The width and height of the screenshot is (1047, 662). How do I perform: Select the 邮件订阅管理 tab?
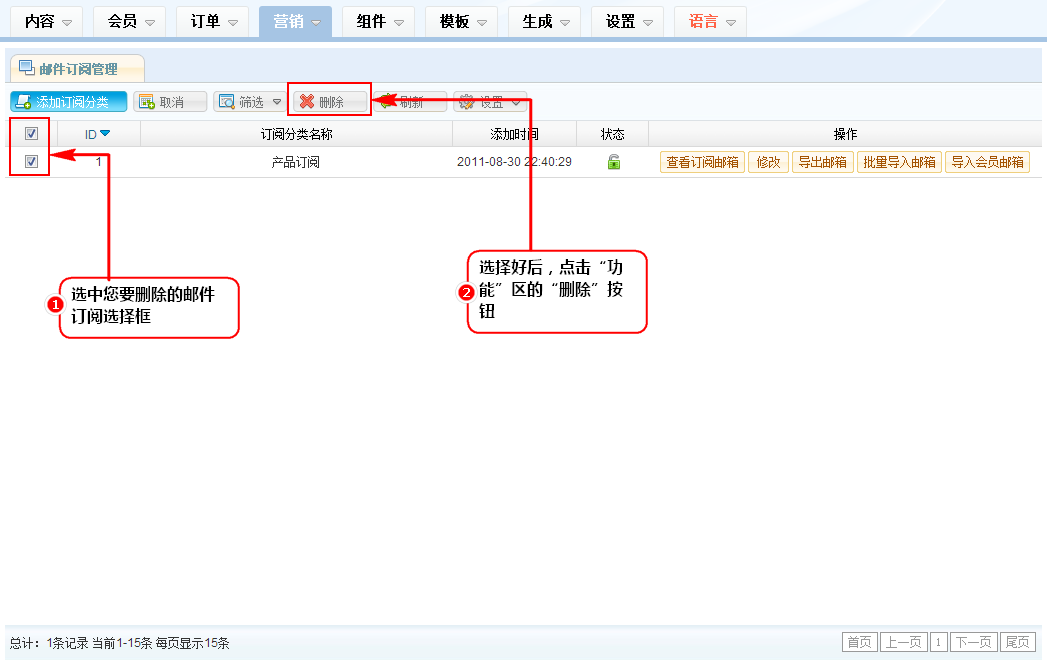(77, 69)
